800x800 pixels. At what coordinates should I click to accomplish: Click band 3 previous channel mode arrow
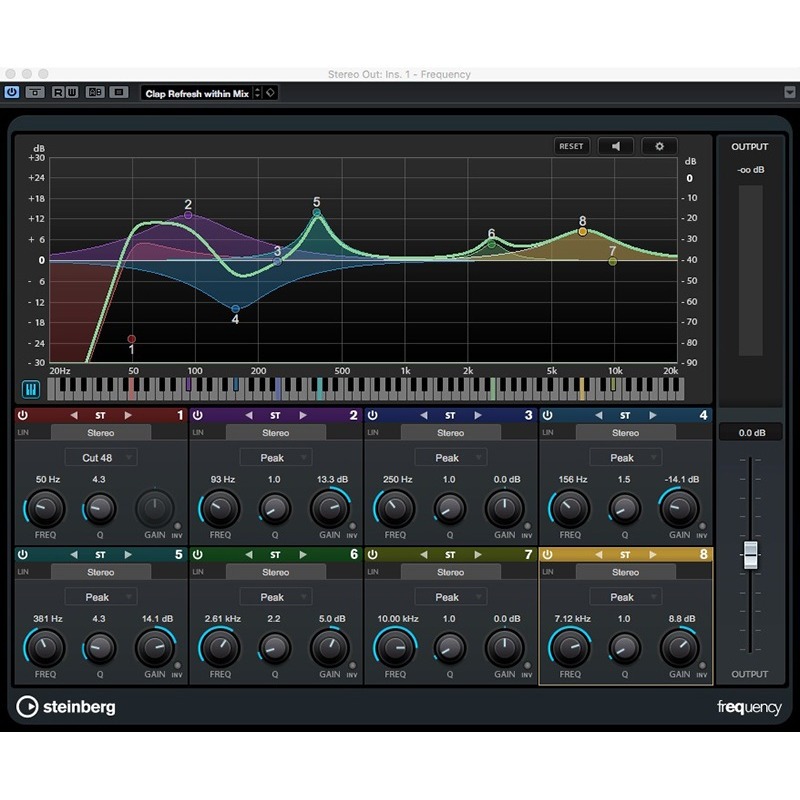(x=424, y=415)
